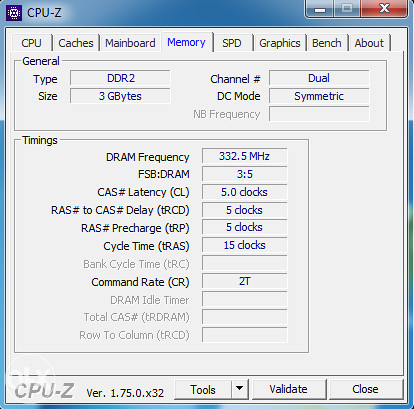The height and width of the screenshot is (409, 414).
Task: Open the CPU tab
Action: [x=32, y=43]
